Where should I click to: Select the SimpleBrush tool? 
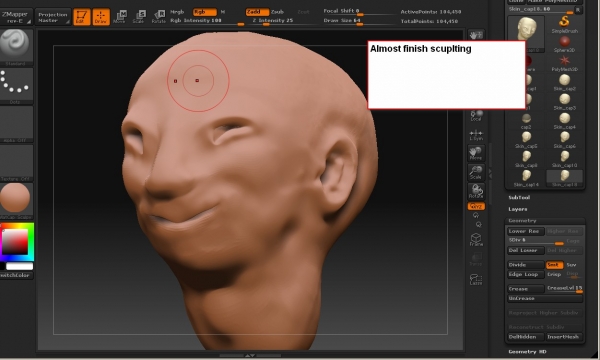pyautogui.click(x=564, y=24)
